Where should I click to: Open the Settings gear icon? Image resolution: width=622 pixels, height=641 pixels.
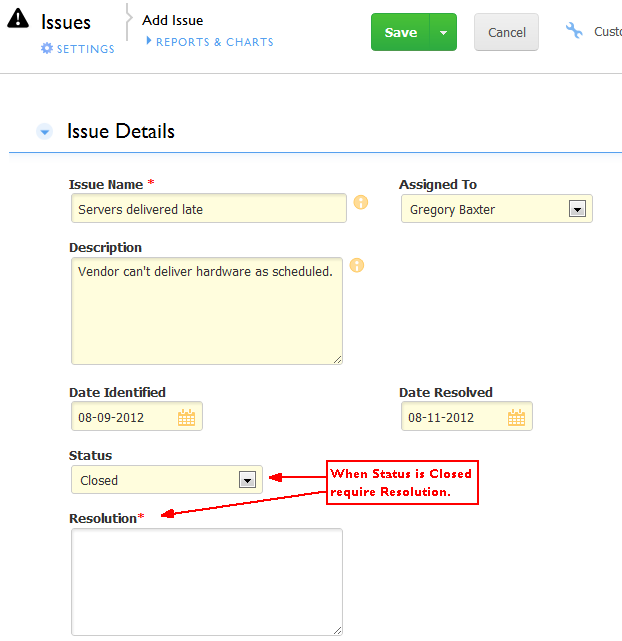pyautogui.click(x=47, y=48)
